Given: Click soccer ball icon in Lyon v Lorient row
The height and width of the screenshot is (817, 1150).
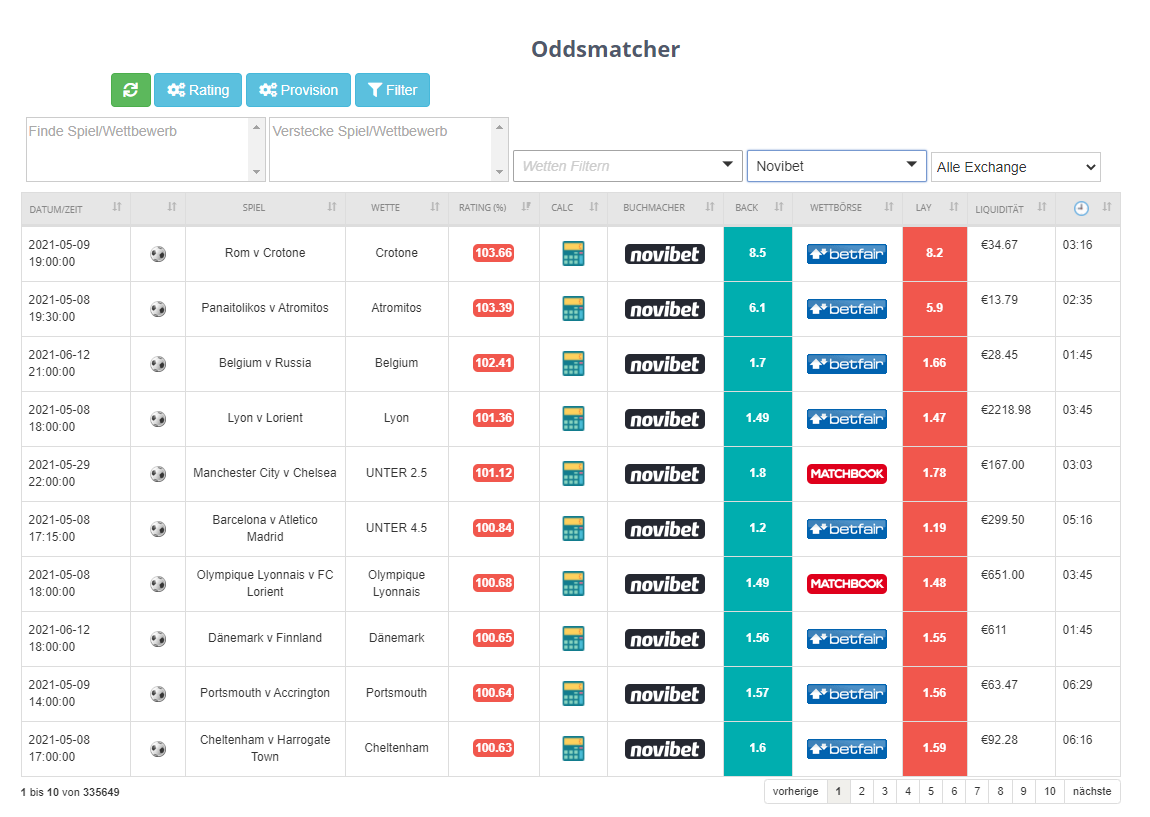Looking at the screenshot, I should (158, 419).
